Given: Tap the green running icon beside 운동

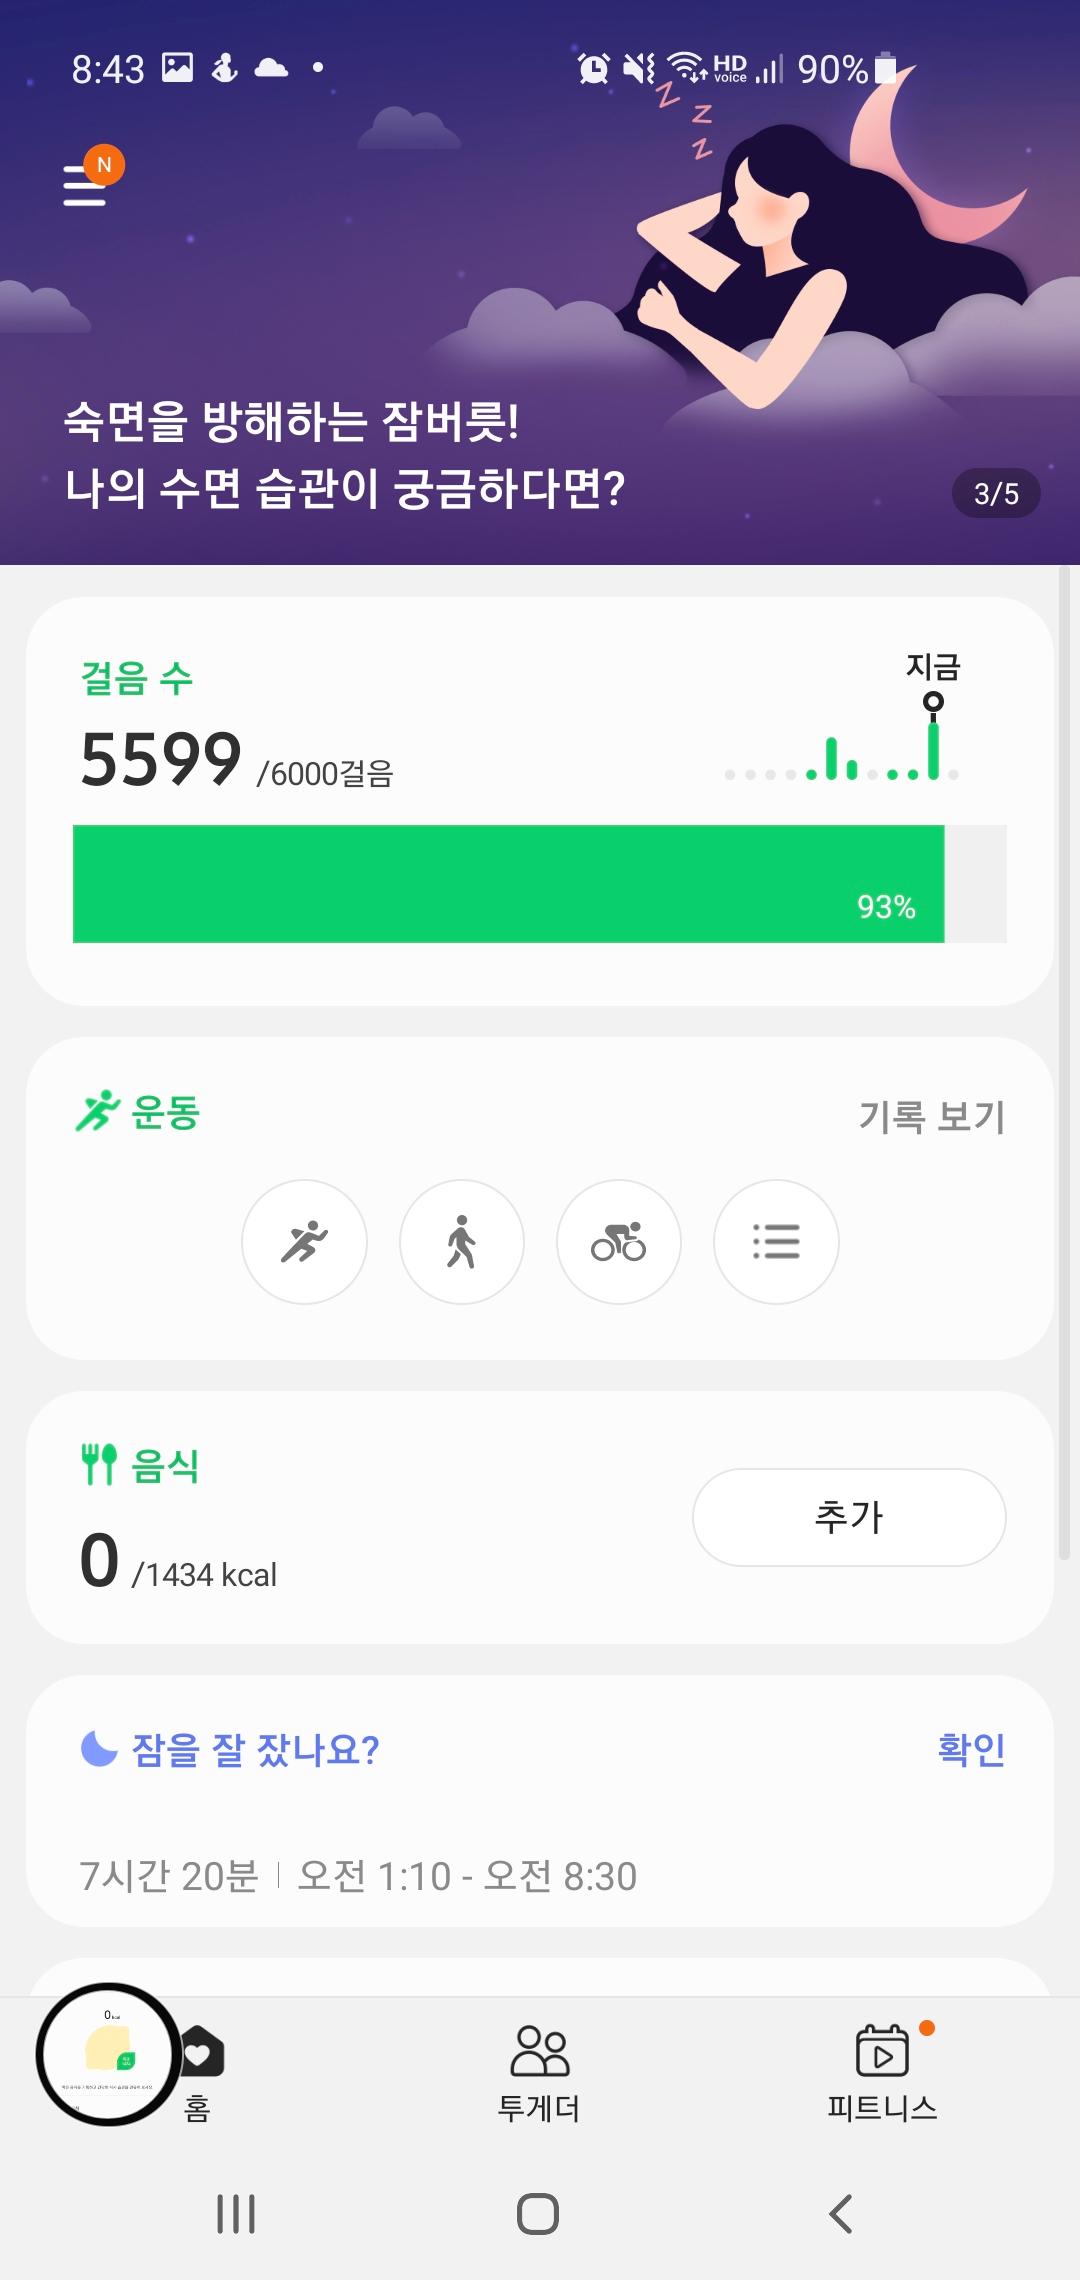Looking at the screenshot, I should coord(97,1112).
